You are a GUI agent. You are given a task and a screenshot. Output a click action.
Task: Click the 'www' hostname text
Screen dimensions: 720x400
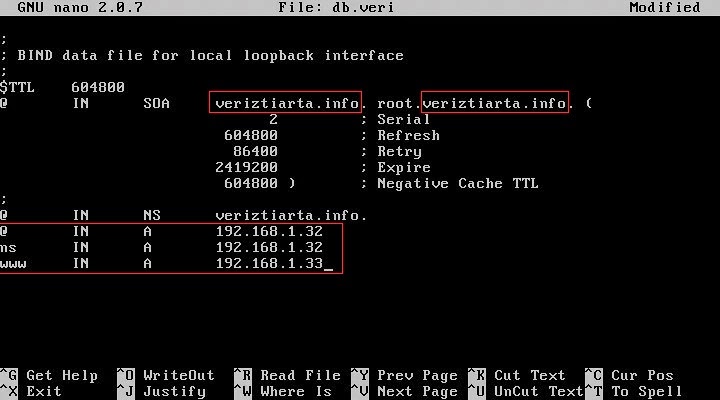(13, 264)
